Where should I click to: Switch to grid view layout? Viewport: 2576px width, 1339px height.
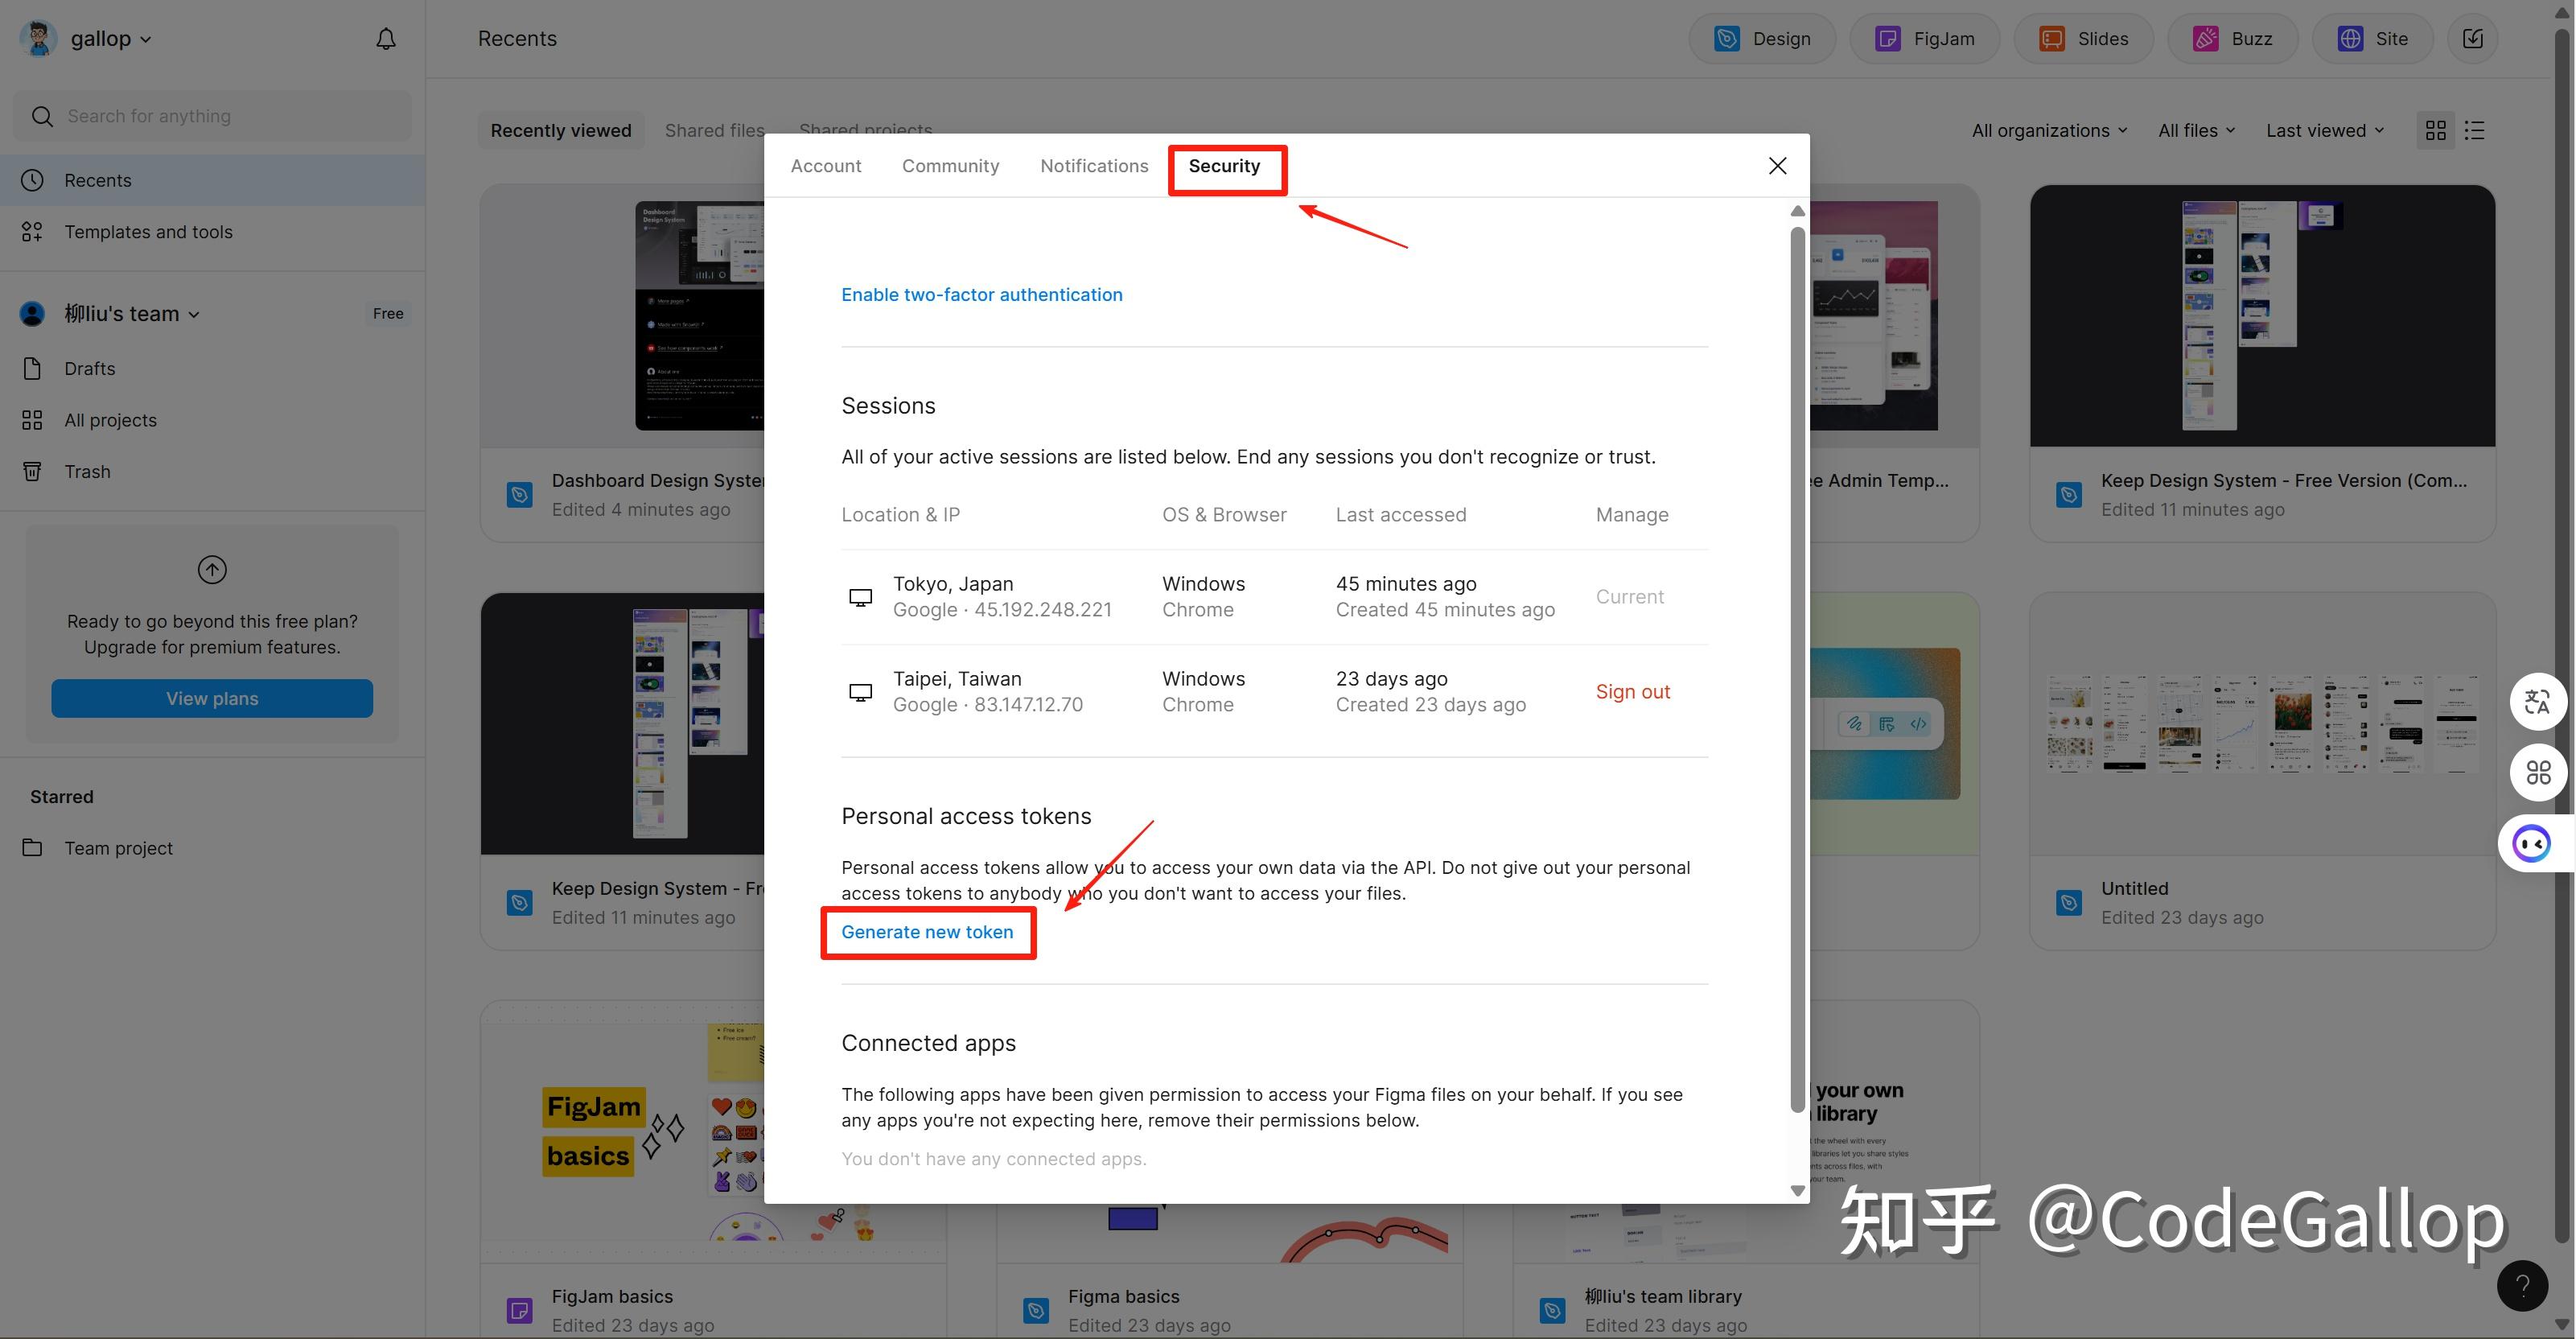click(2435, 131)
